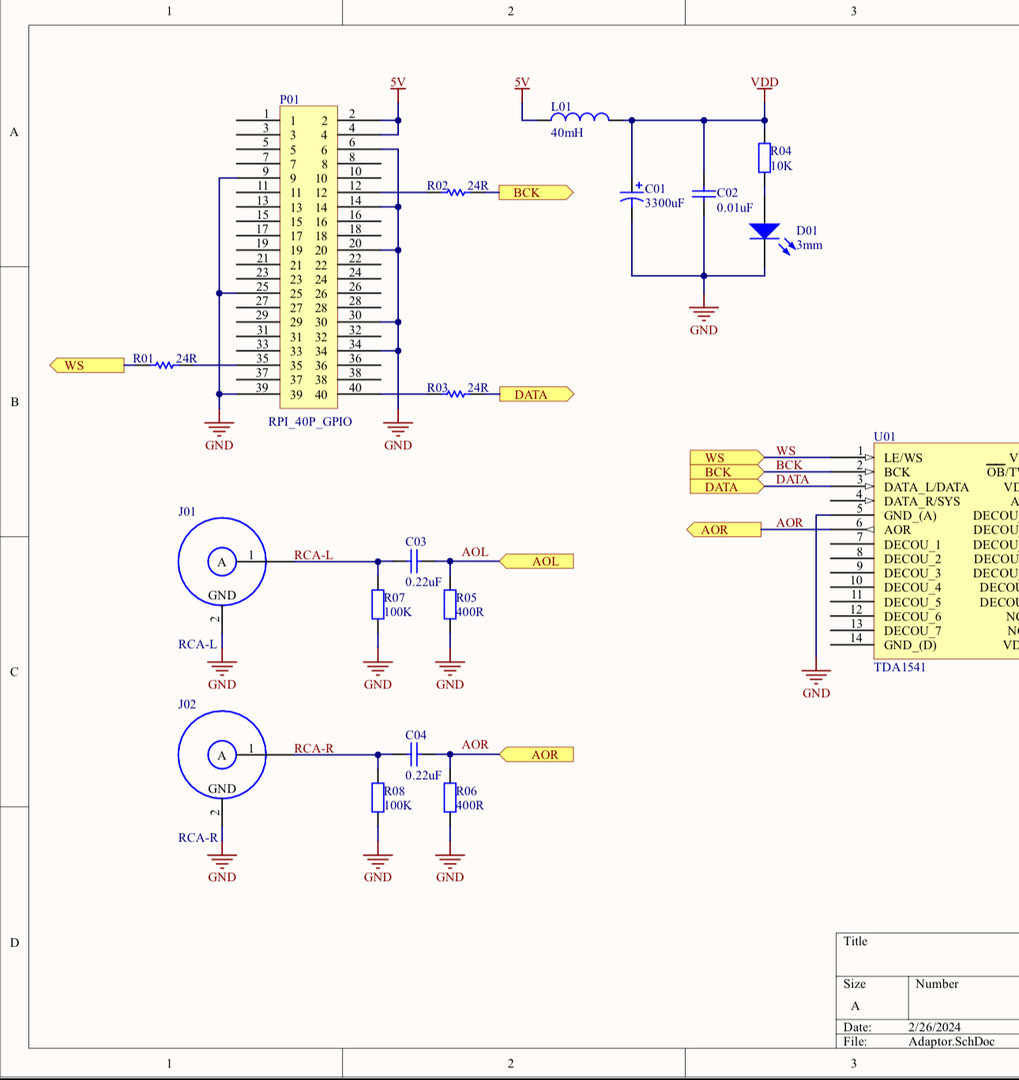Click the DATA port connected to R03
1019x1080 pixels.
click(535, 394)
